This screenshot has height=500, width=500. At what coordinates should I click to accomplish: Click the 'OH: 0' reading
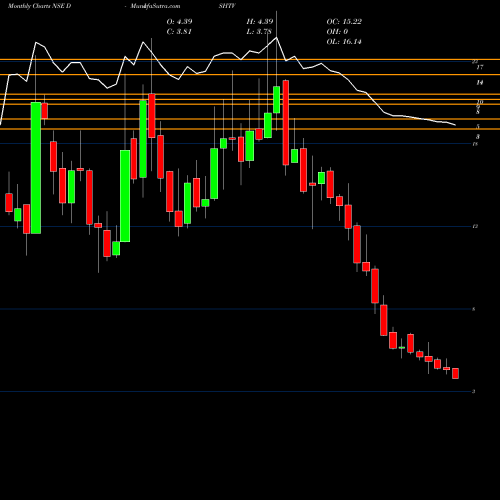[x=337, y=32]
